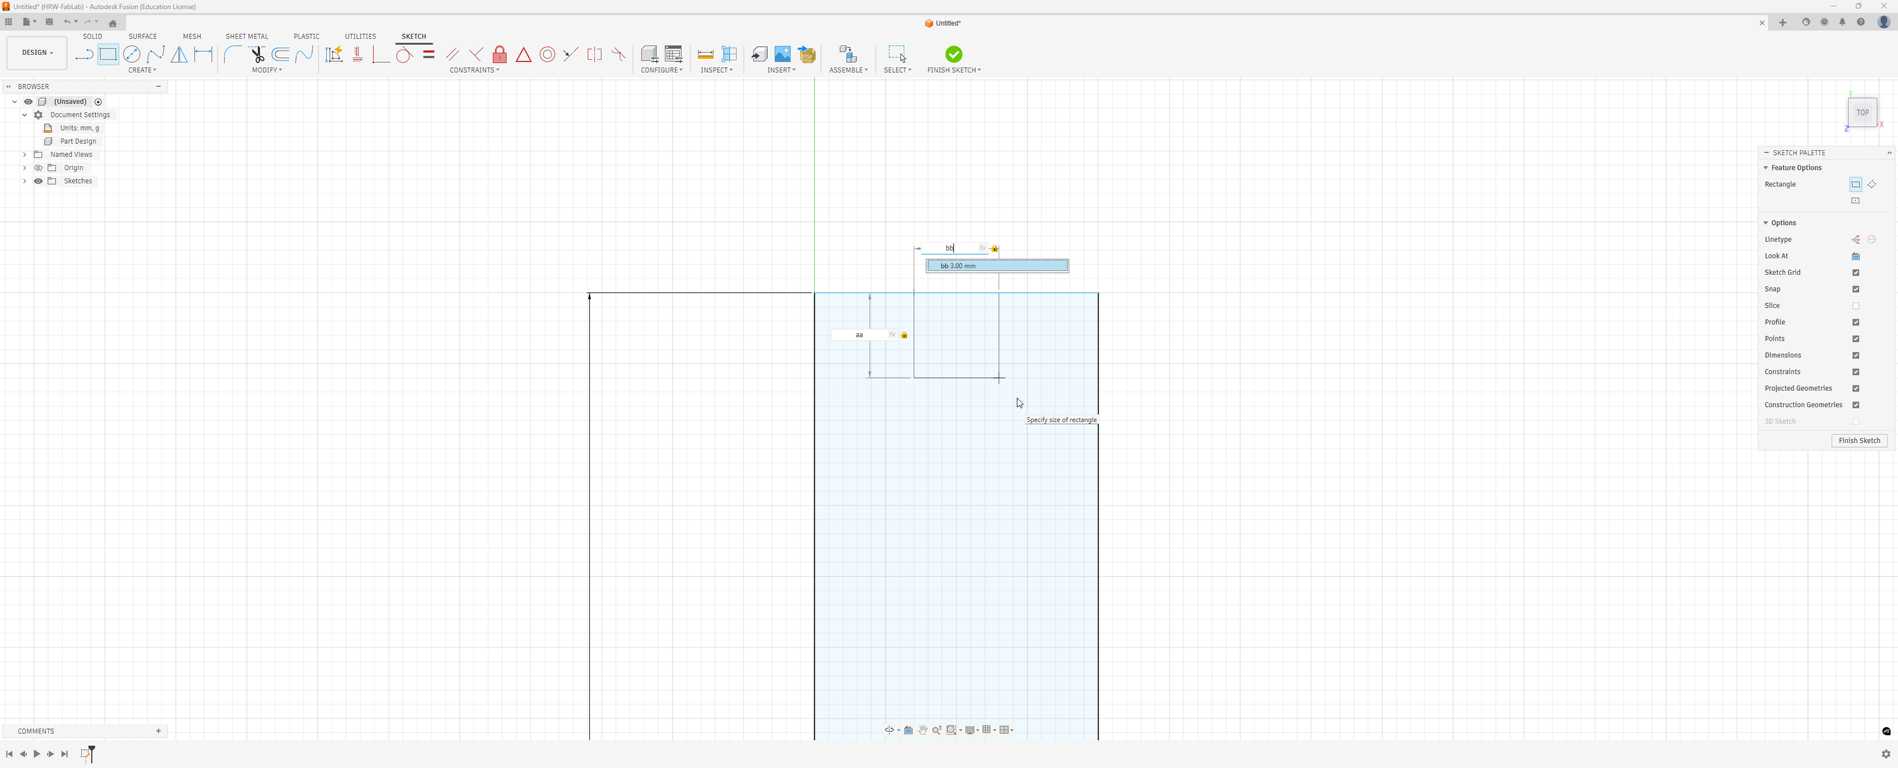Viewport: 1898px width, 768px height.
Task: Enable the Slice checkbox
Action: [1856, 306]
